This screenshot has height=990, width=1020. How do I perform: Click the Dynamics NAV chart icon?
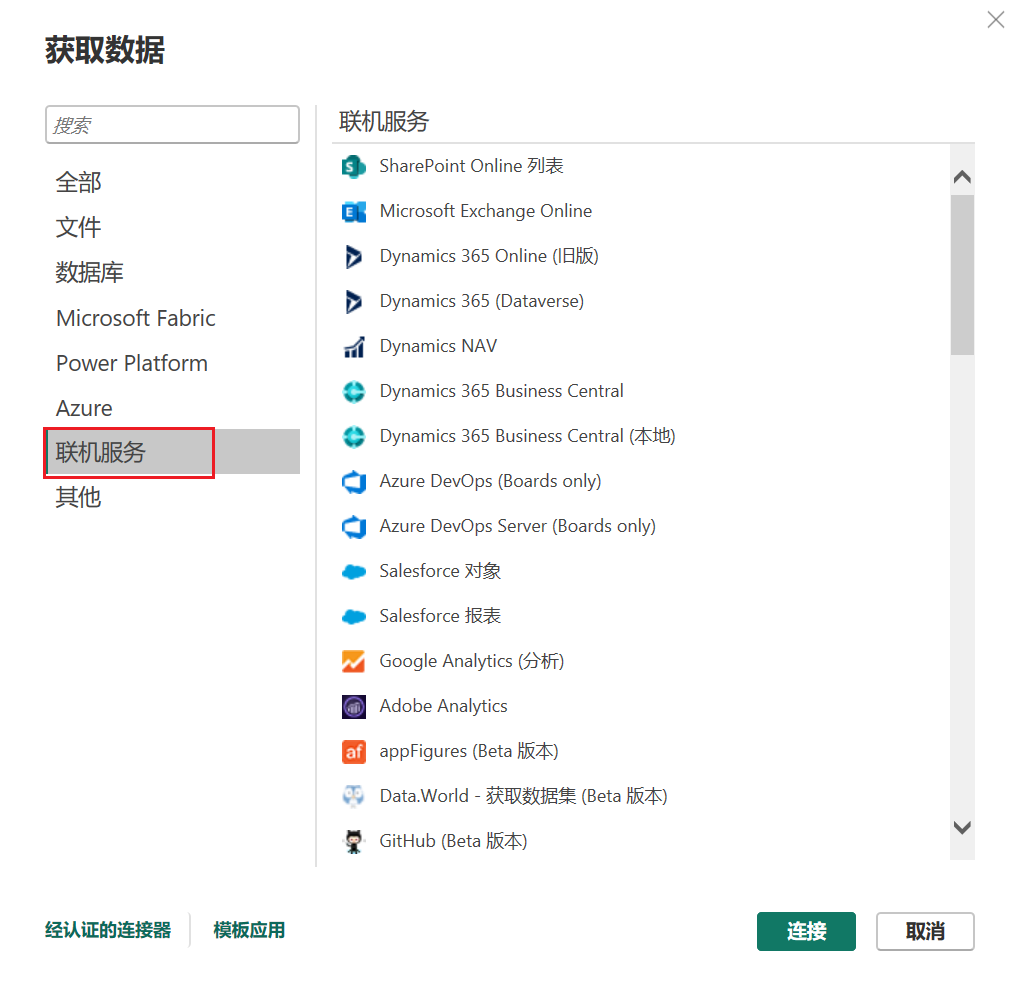pos(354,347)
